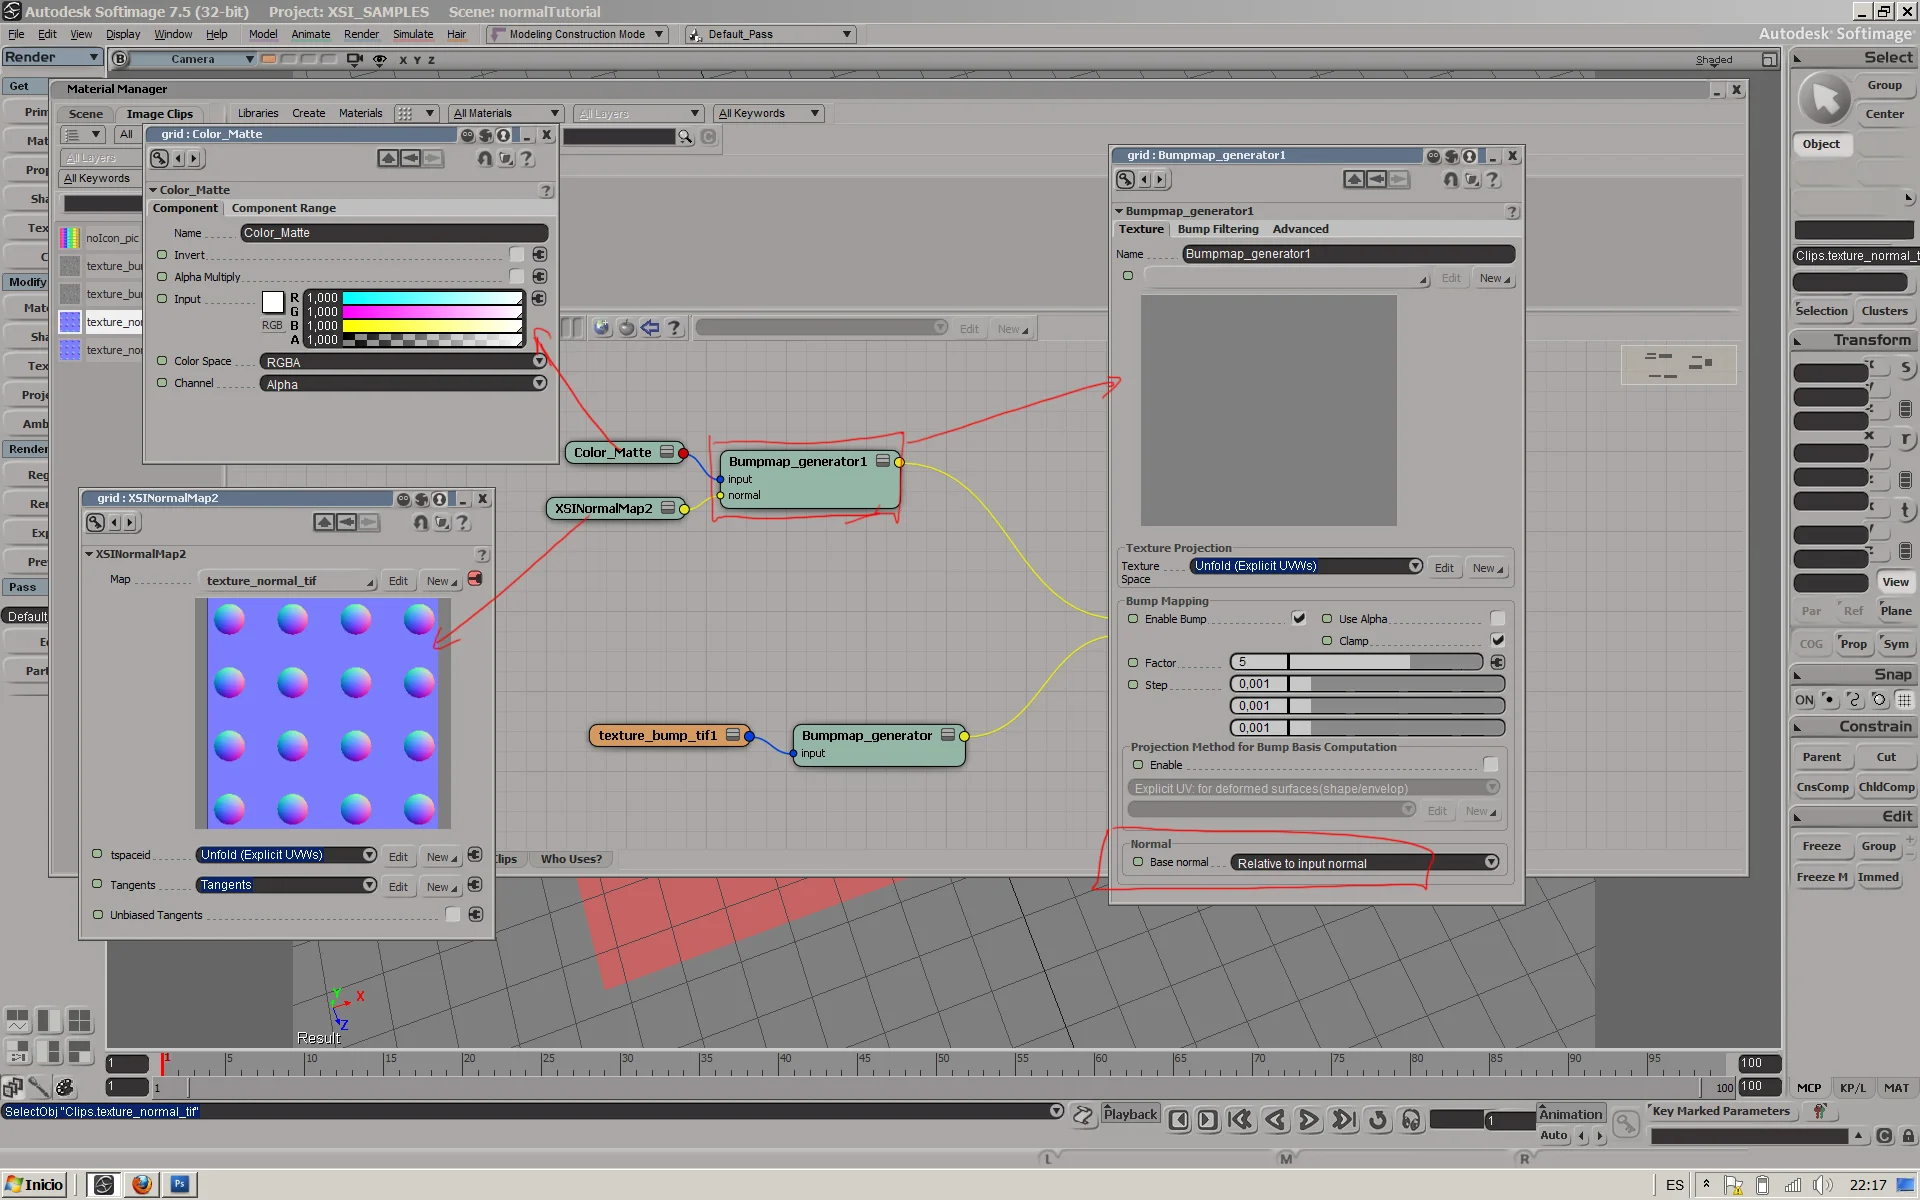Toggle the Unbiased Tangents checkbox
This screenshot has height=1200, width=1920.
pos(453,914)
